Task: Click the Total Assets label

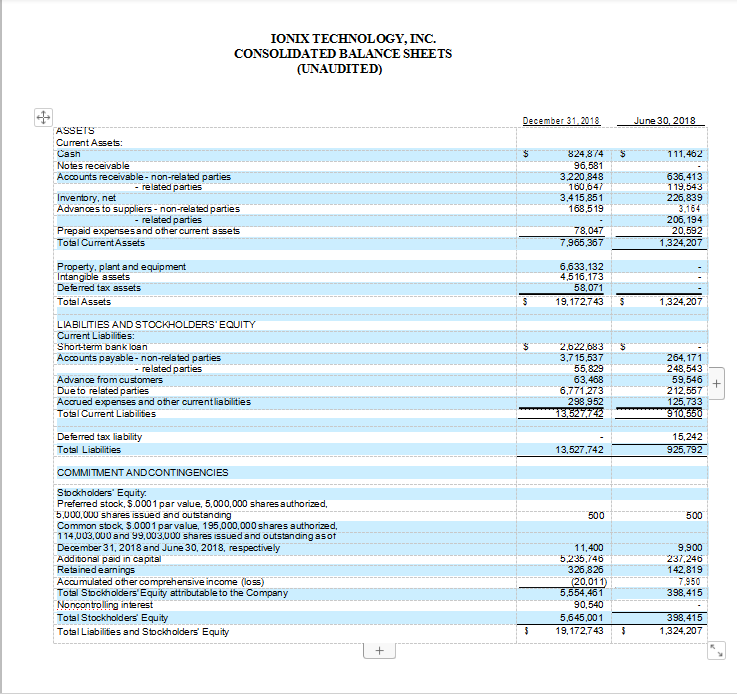Action: [x=84, y=302]
